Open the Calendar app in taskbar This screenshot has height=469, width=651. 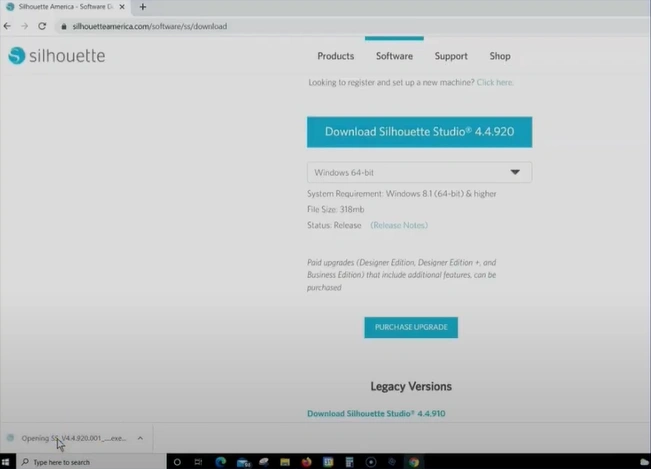[328, 462]
